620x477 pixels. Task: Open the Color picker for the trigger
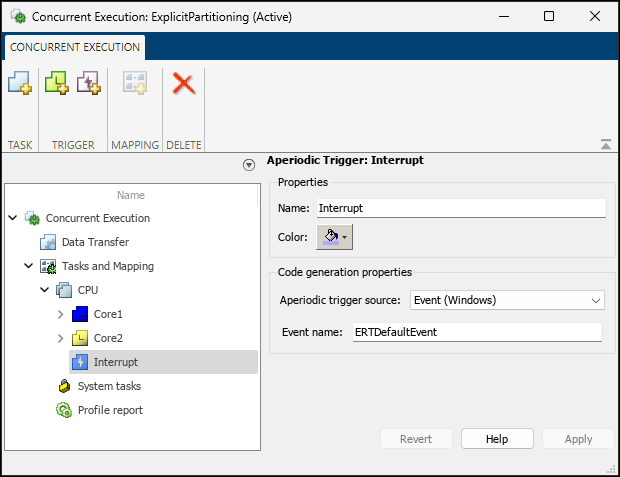(334, 237)
